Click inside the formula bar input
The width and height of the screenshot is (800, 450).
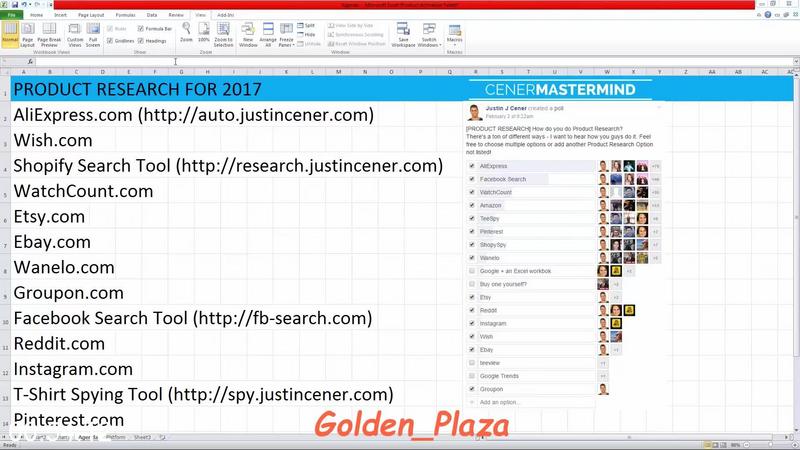[x=413, y=62]
